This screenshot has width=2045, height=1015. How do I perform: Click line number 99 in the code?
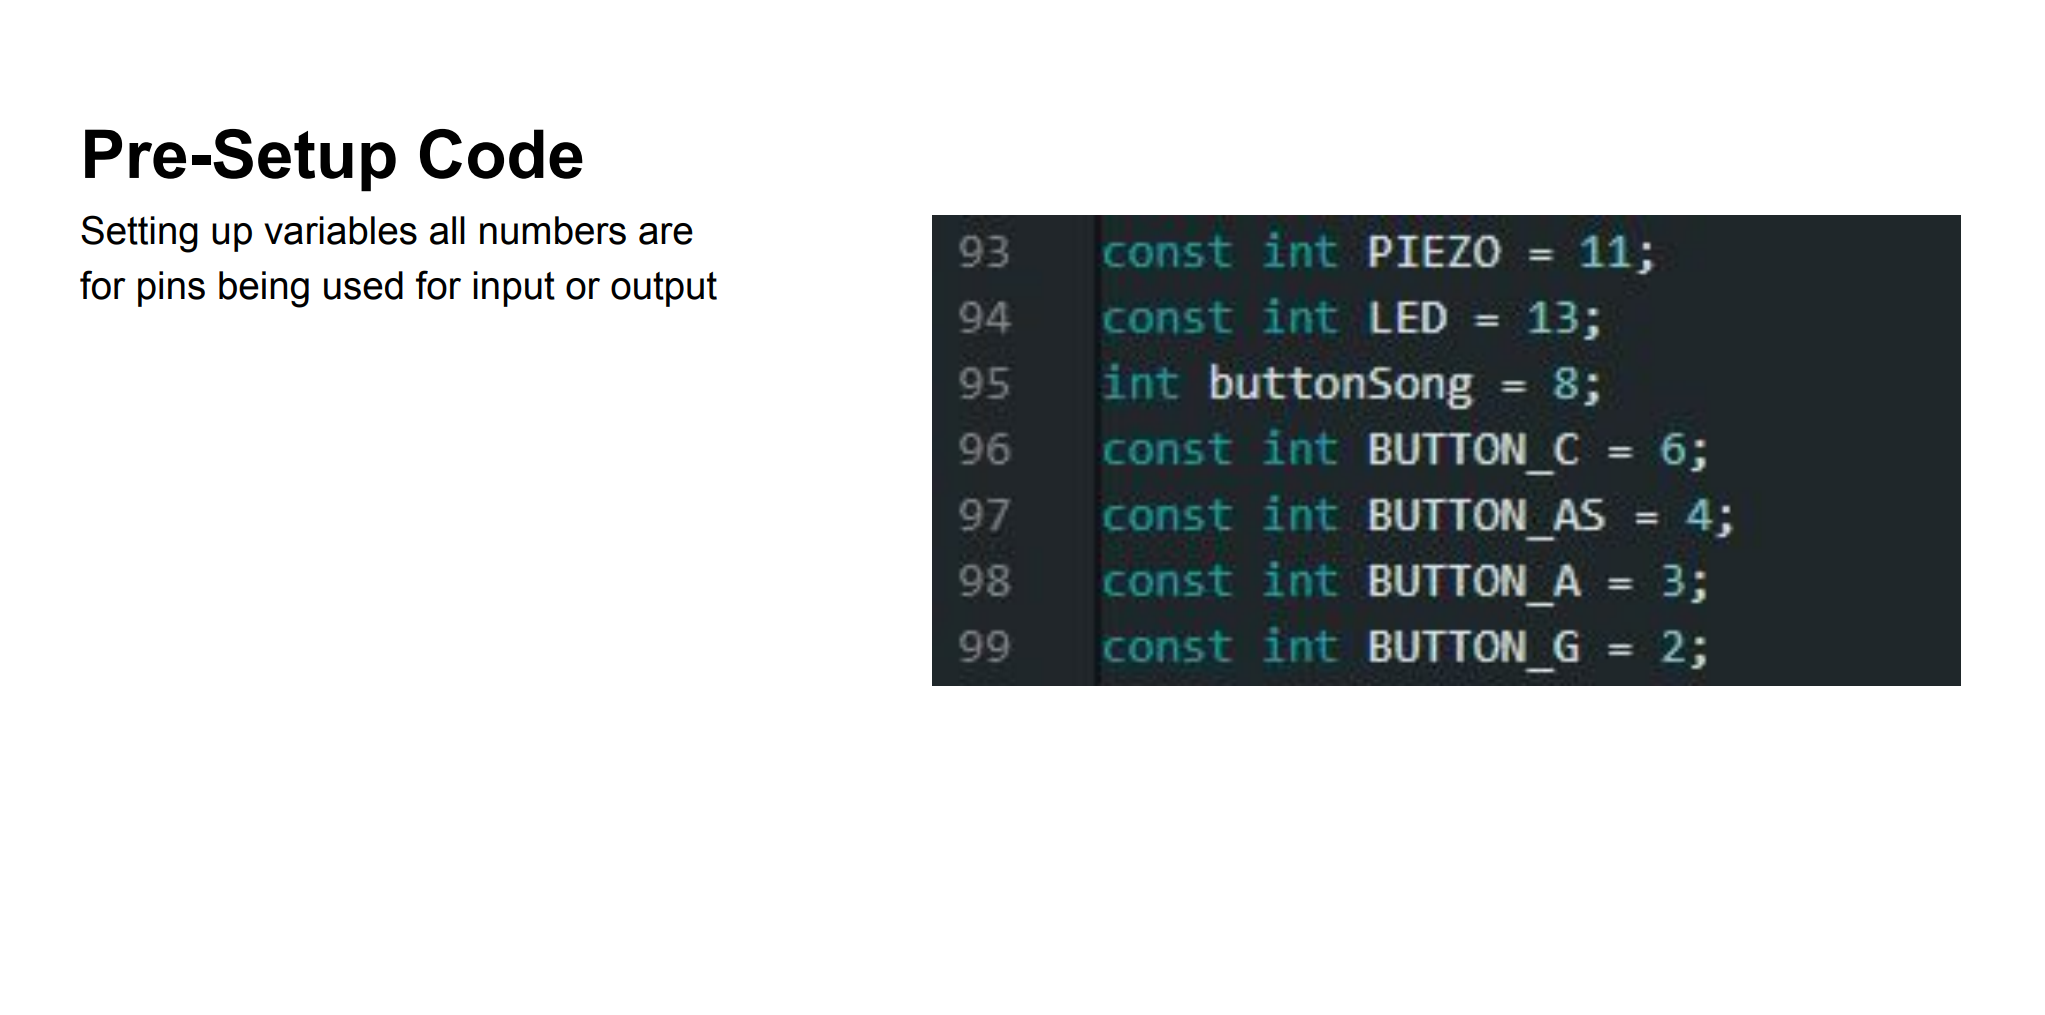tap(984, 647)
